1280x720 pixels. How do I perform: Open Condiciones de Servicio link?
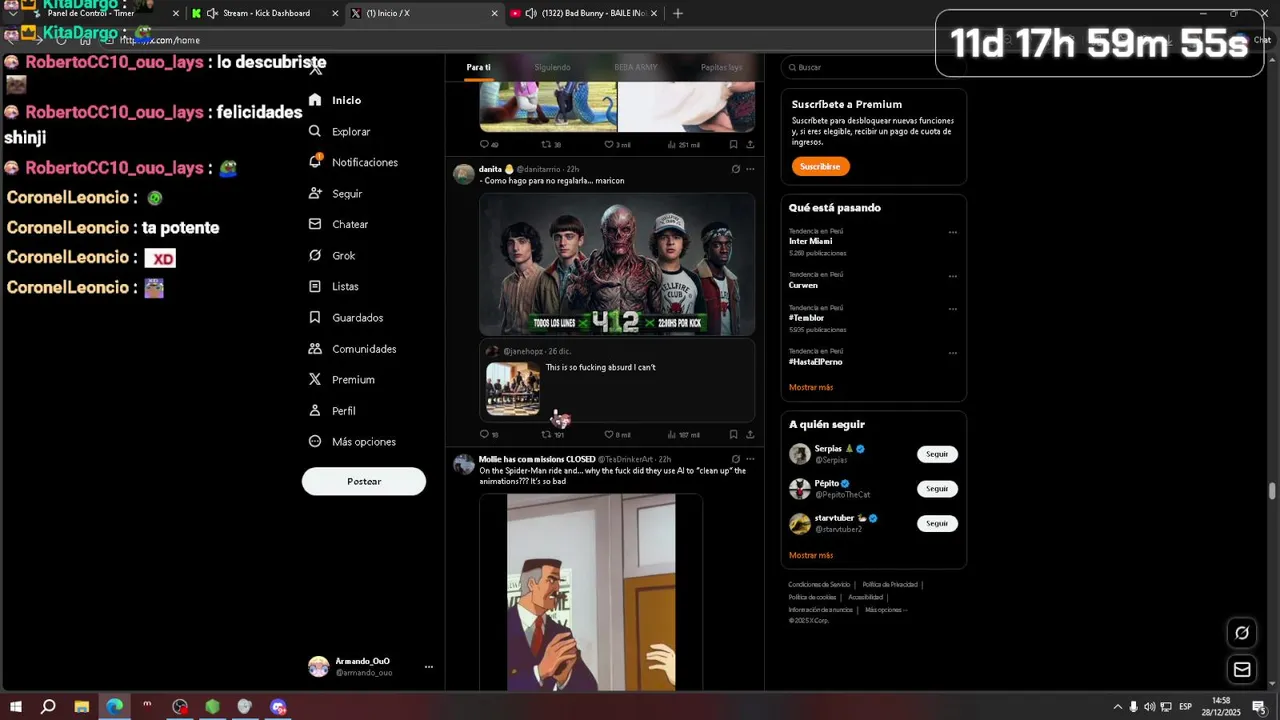click(x=819, y=585)
